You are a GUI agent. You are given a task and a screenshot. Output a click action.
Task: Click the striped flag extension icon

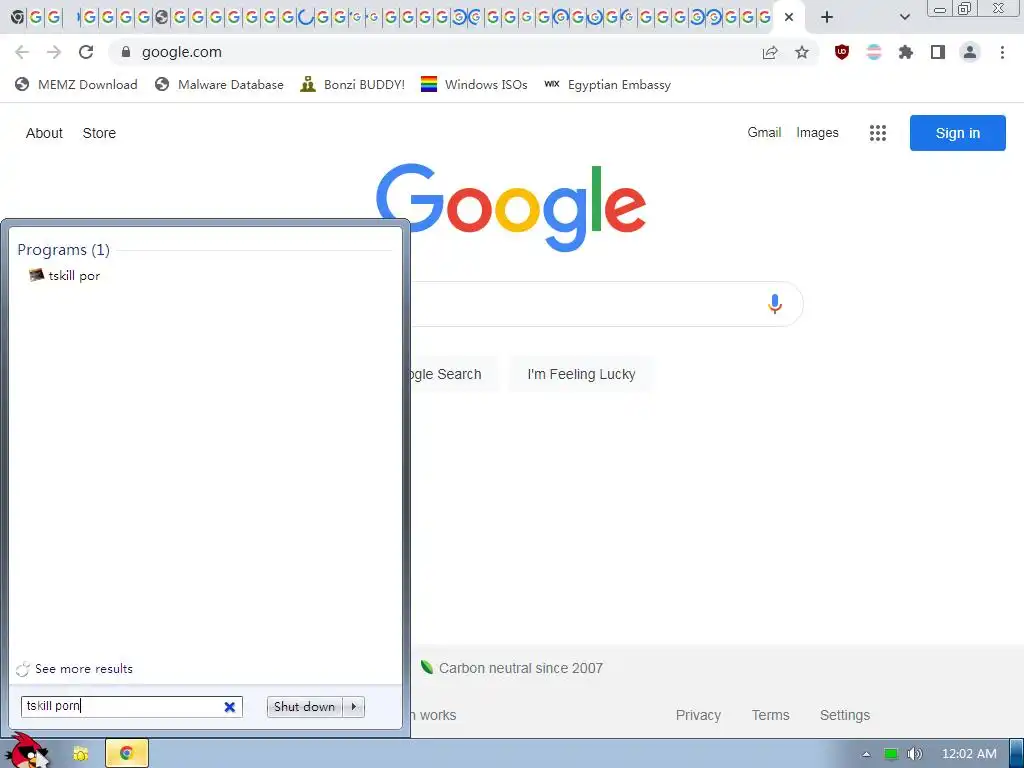pyautogui.click(x=874, y=52)
